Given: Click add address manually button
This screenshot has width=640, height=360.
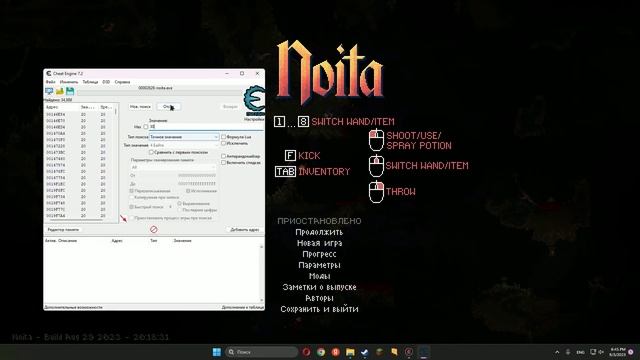Looking at the screenshot, I should [x=244, y=230].
